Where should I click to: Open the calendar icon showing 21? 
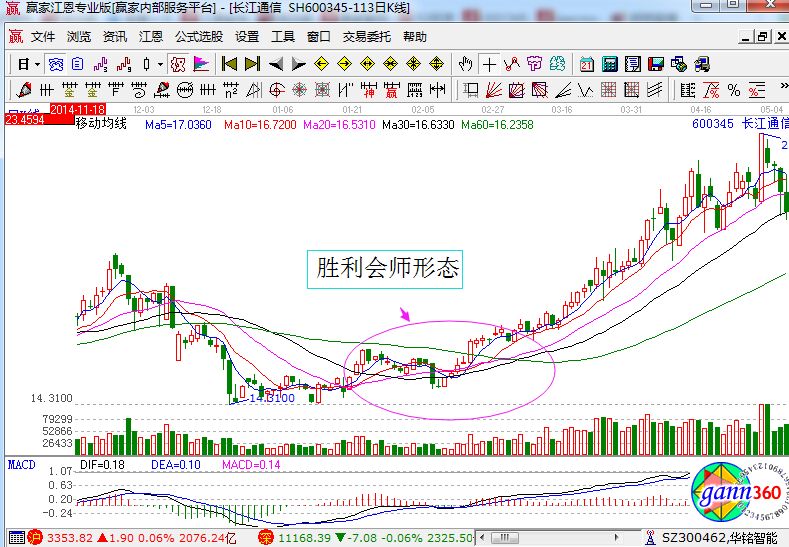[587, 64]
